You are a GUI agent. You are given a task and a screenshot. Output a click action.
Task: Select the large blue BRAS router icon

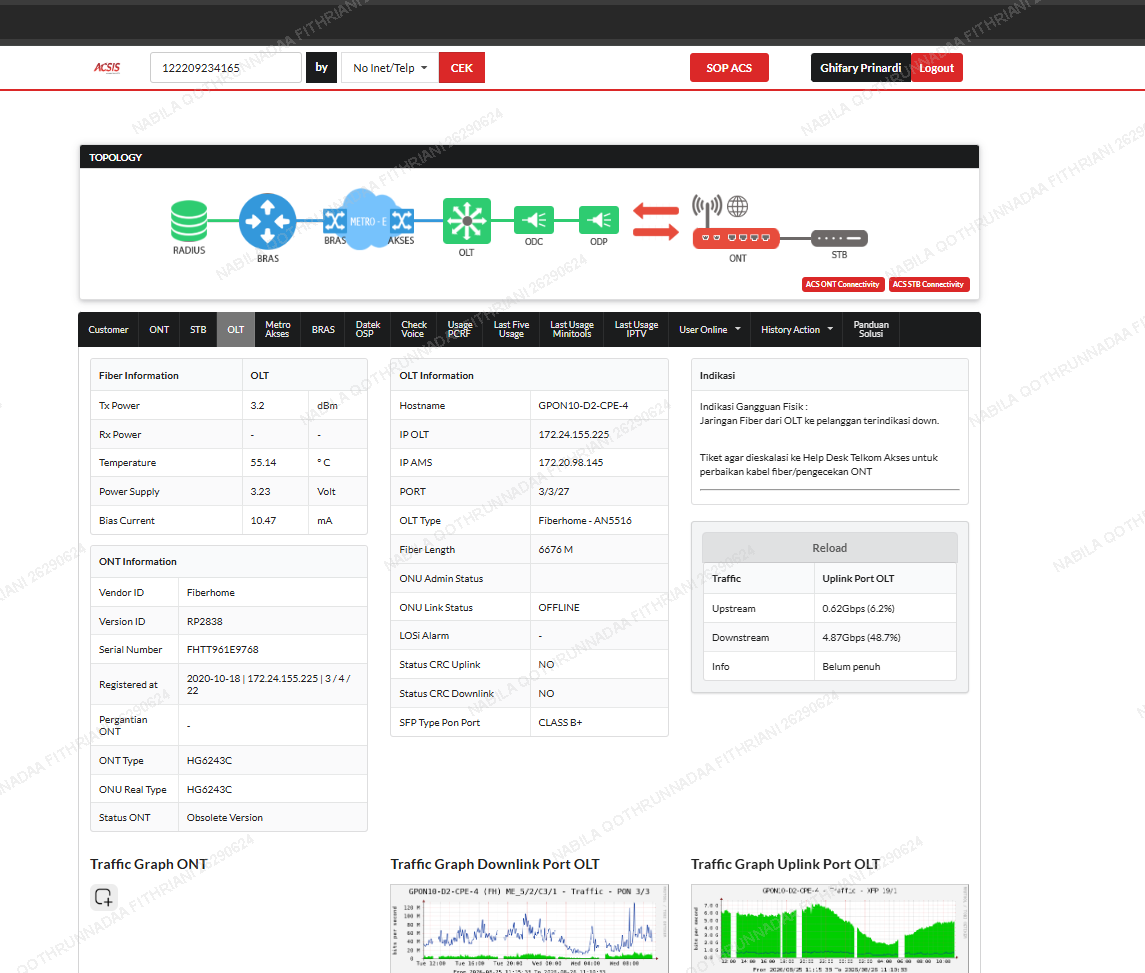[267, 221]
